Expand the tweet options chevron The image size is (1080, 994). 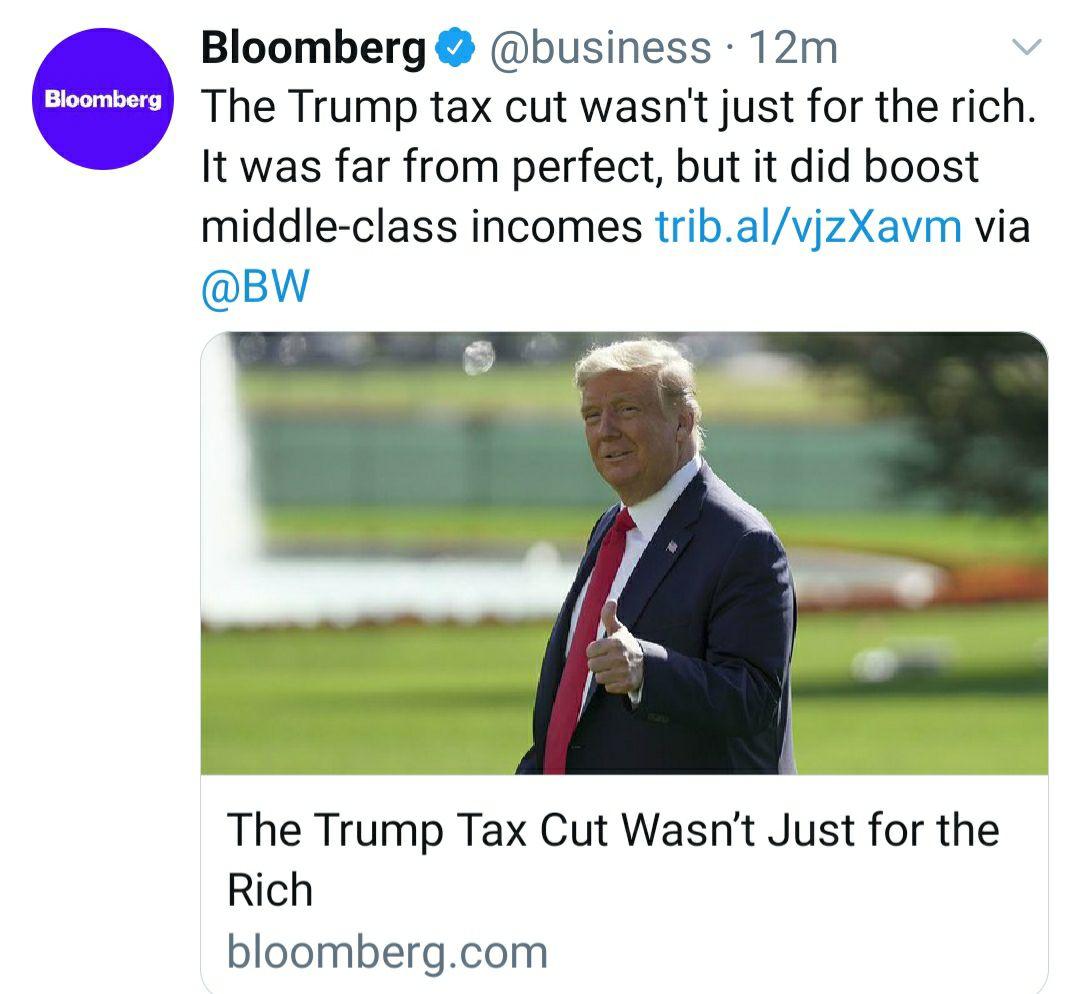pyautogui.click(x=1027, y=47)
